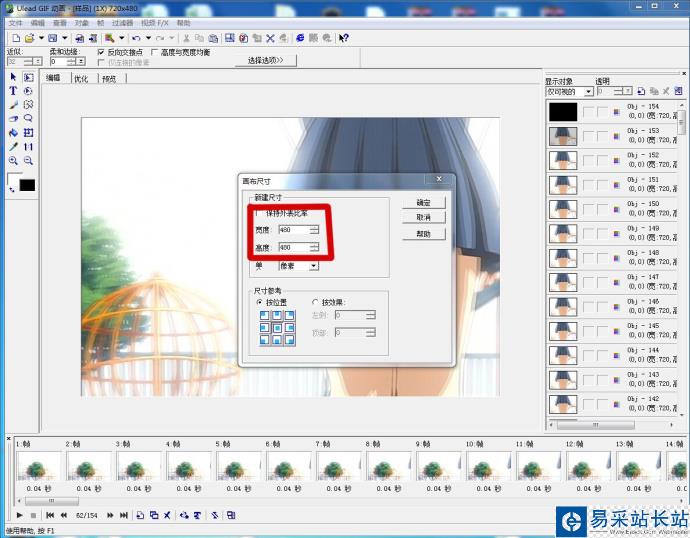Select the Crop tool
690x538 pixels.
[x=29, y=132]
